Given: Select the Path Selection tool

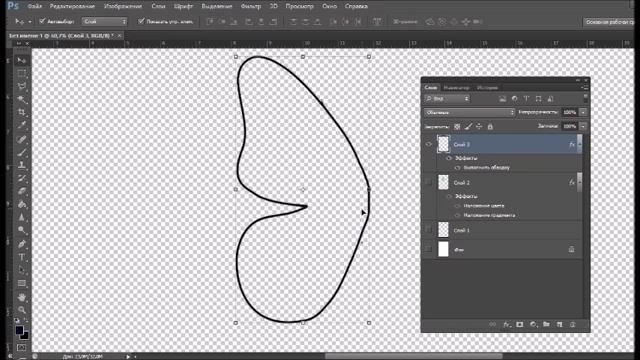Looking at the screenshot, I should pyautogui.click(x=21, y=270).
